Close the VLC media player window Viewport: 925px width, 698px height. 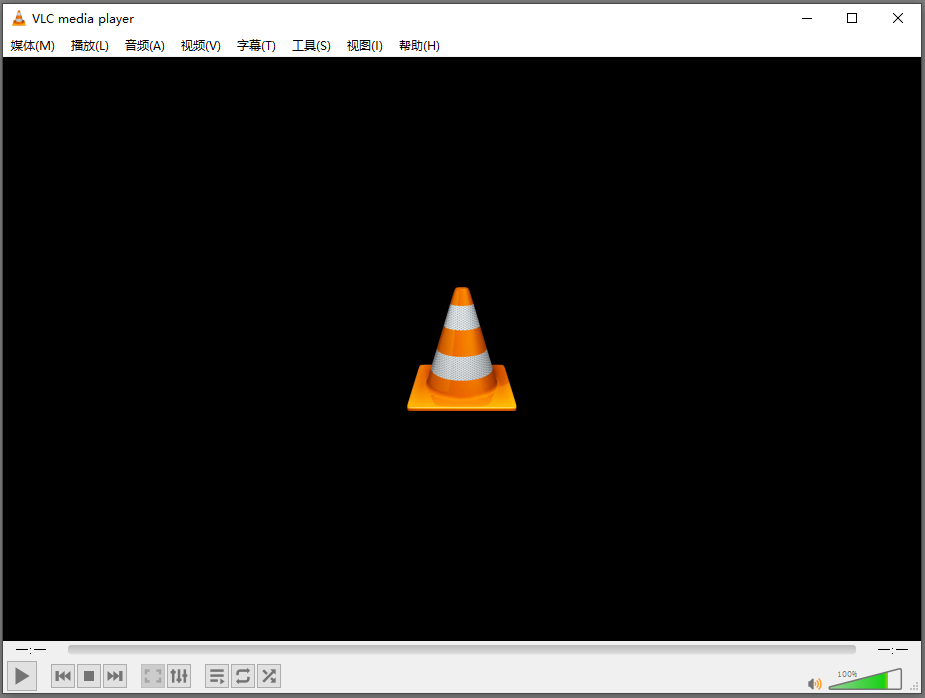click(x=898, y=18)
